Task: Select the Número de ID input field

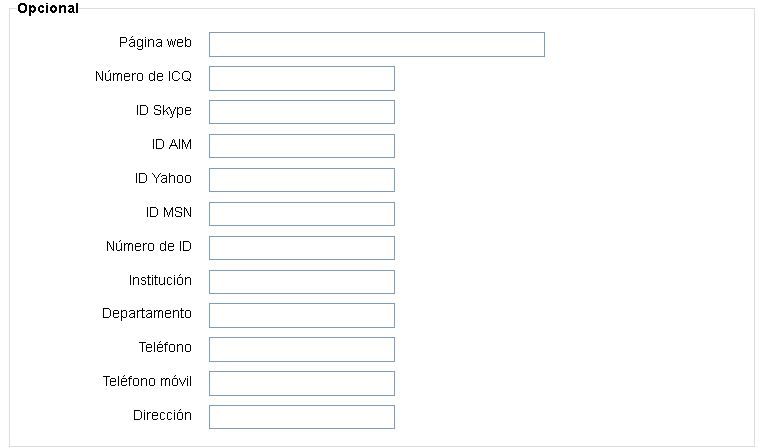Action: pos(301,248)
